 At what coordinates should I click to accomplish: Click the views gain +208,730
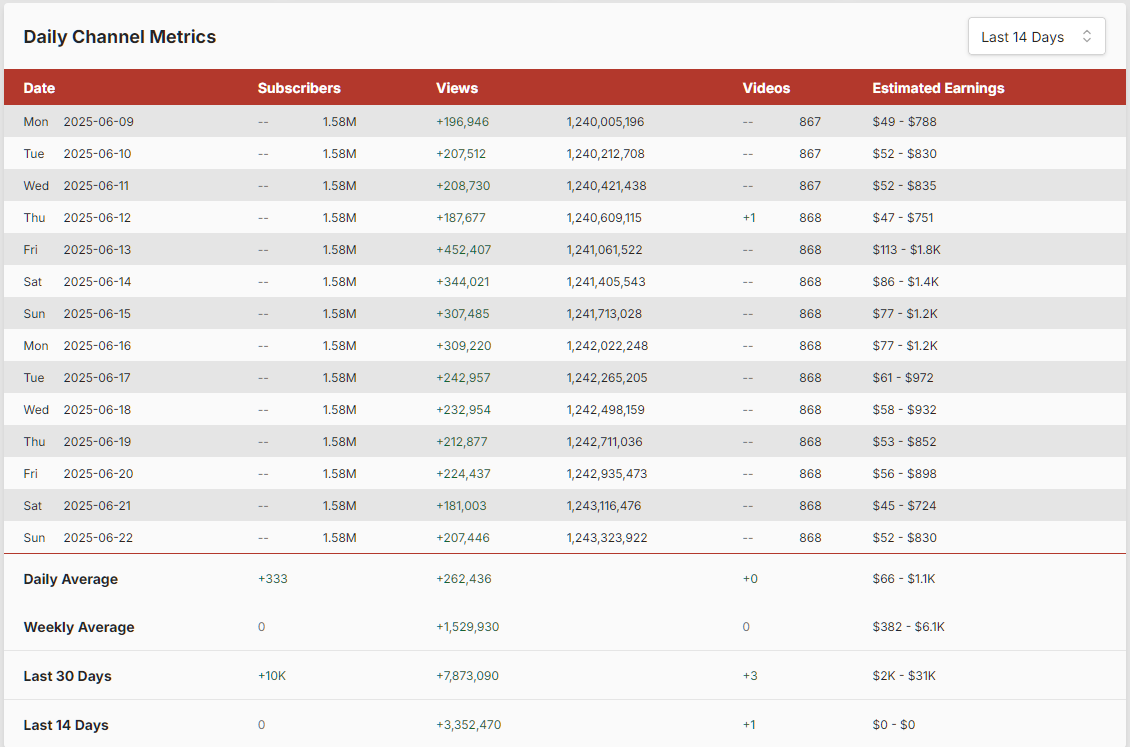click(x=463, y=186)
